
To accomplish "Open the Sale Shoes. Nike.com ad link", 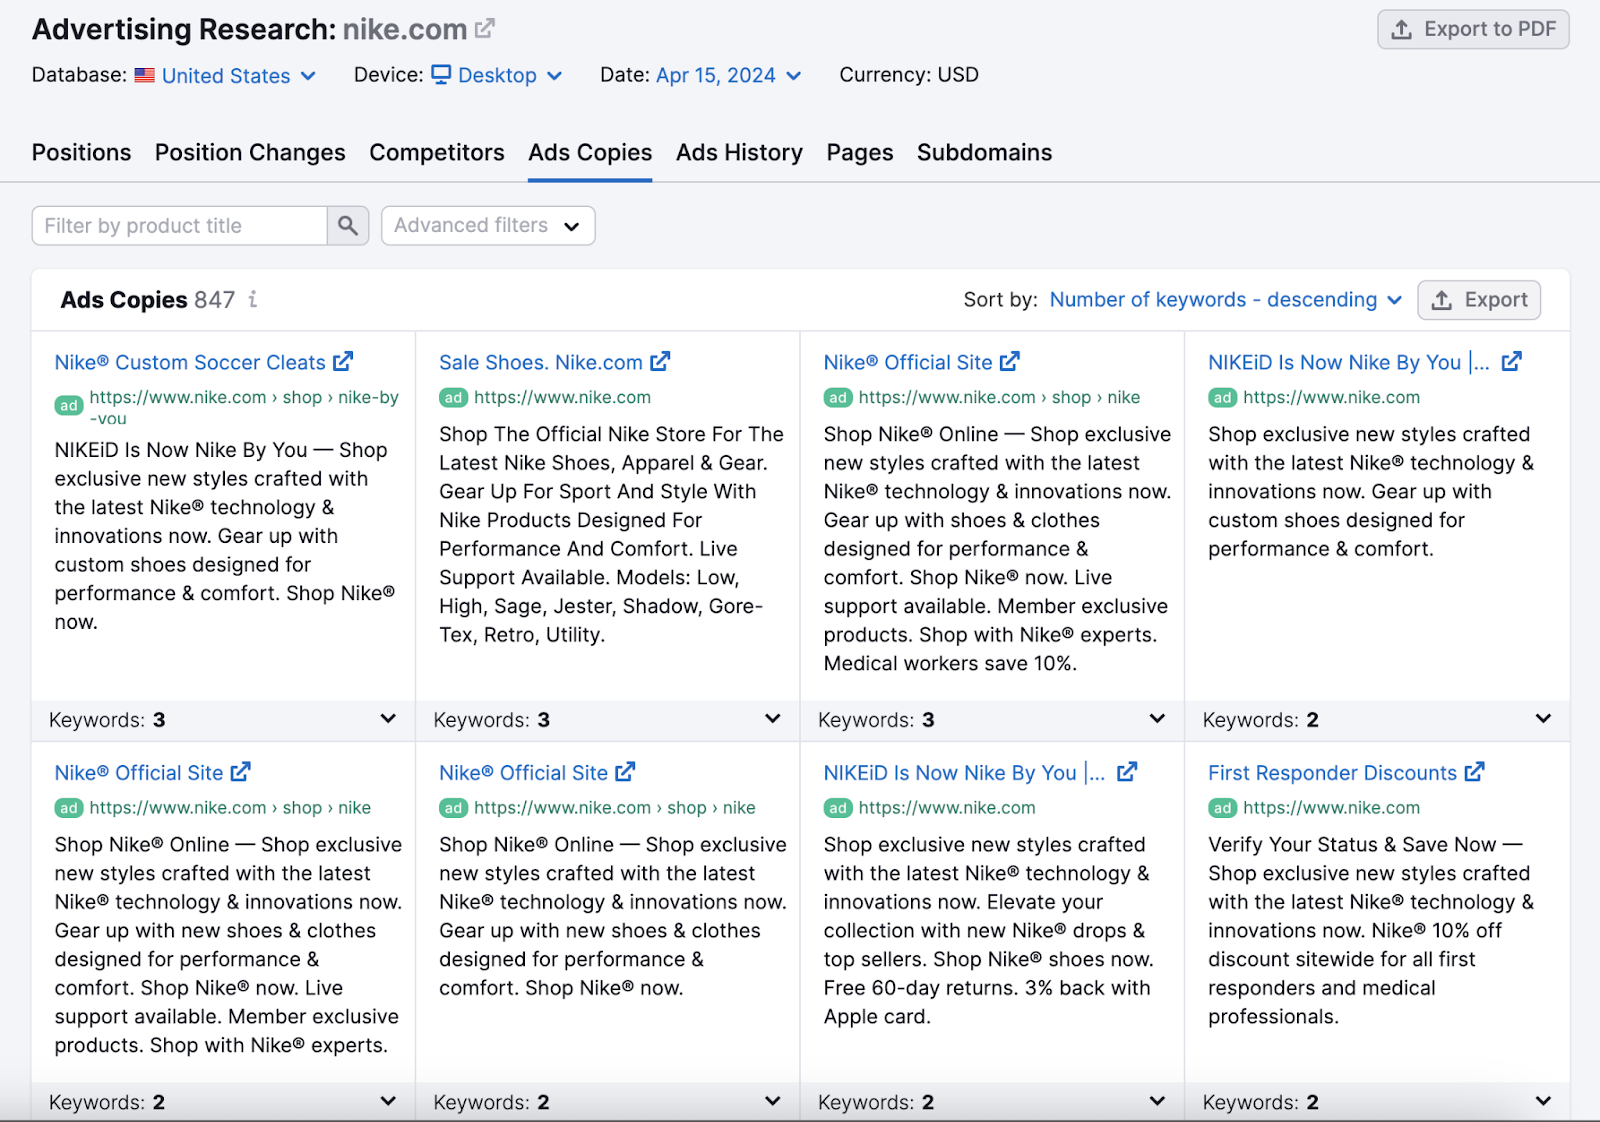I will tap(542, 362).
